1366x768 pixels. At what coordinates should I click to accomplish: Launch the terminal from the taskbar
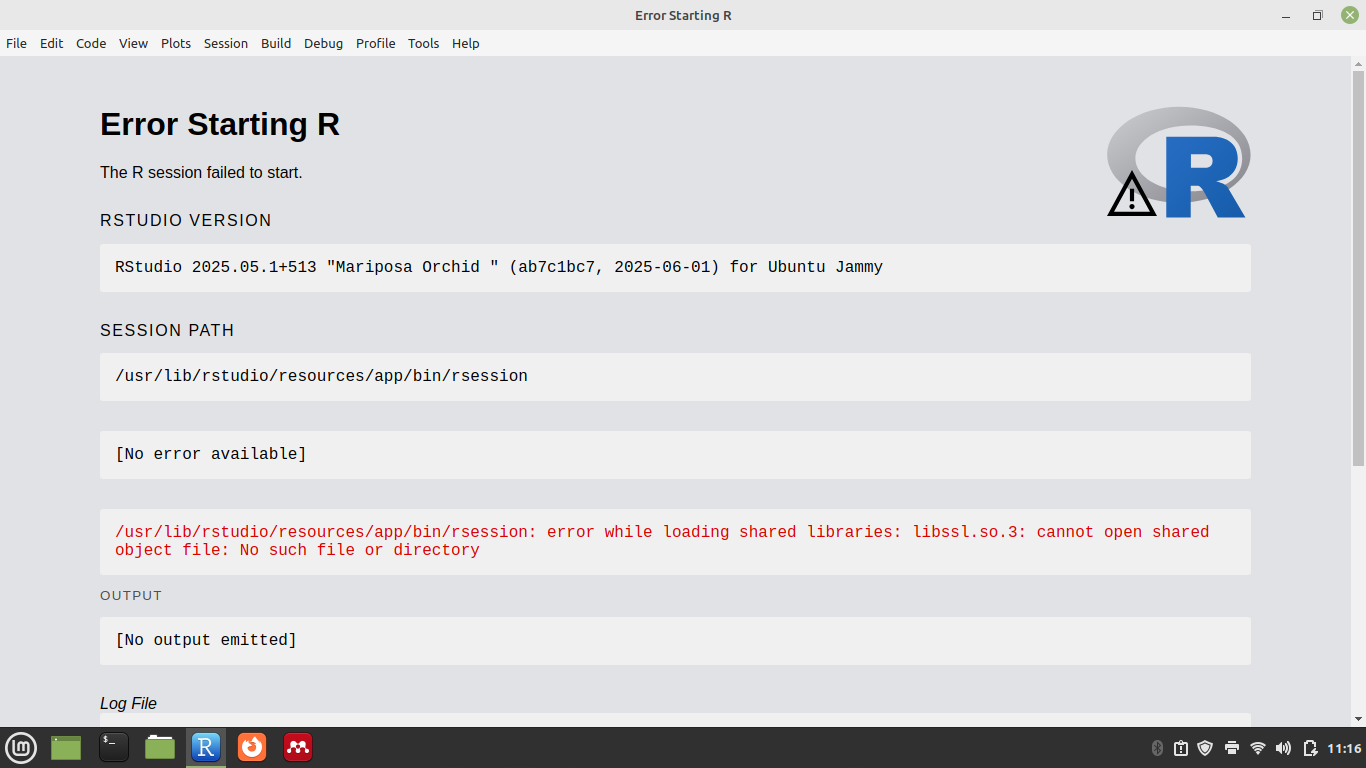tap(114, 747)
